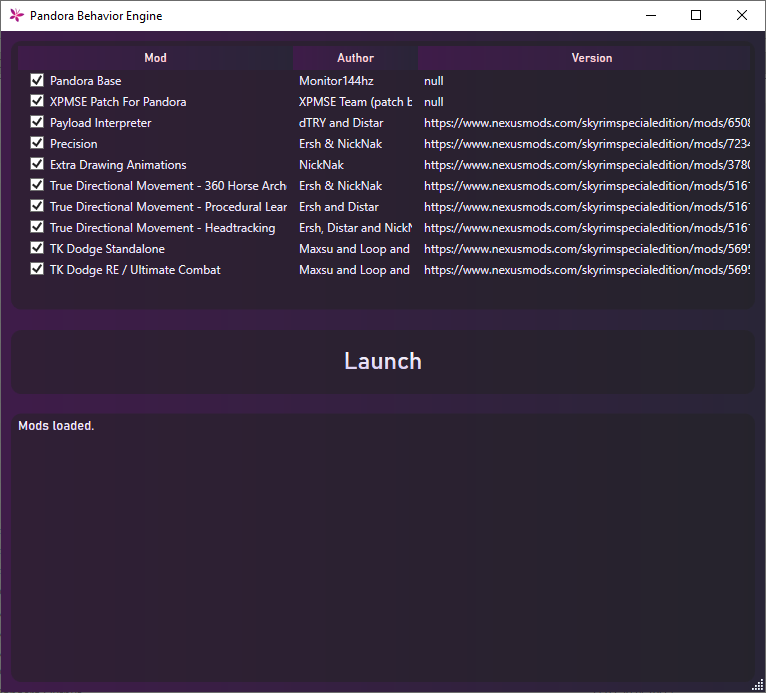Open Precision's nexusmods version link
766x693 pixels.
pyautogui.click(x=587, y=144)
